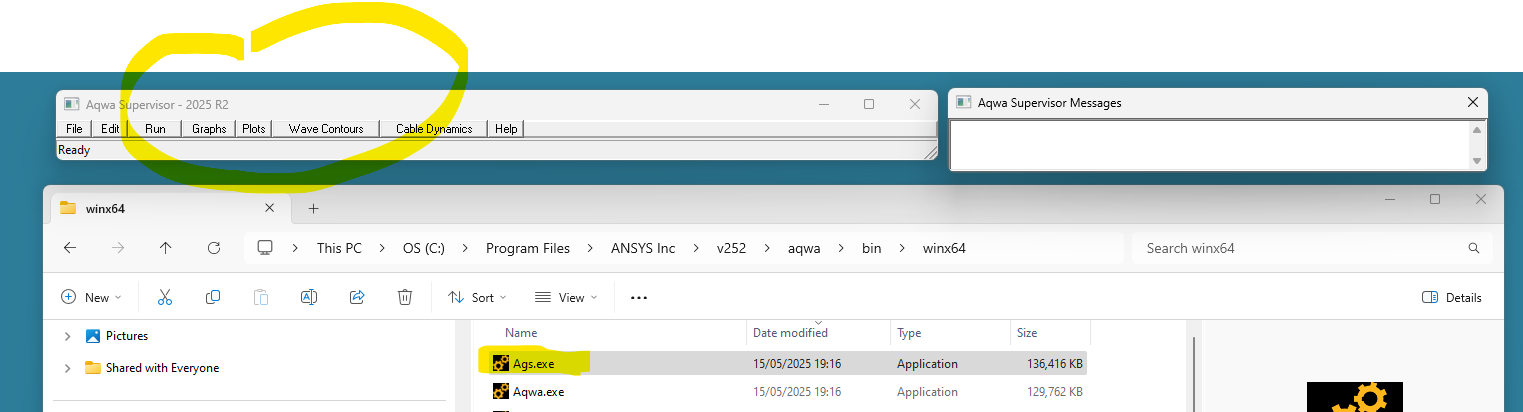This screenshot has height=412, width=1523.
Task: Click inside the Aqwa Supervisor Messages text area
Action: (1208, 145)
